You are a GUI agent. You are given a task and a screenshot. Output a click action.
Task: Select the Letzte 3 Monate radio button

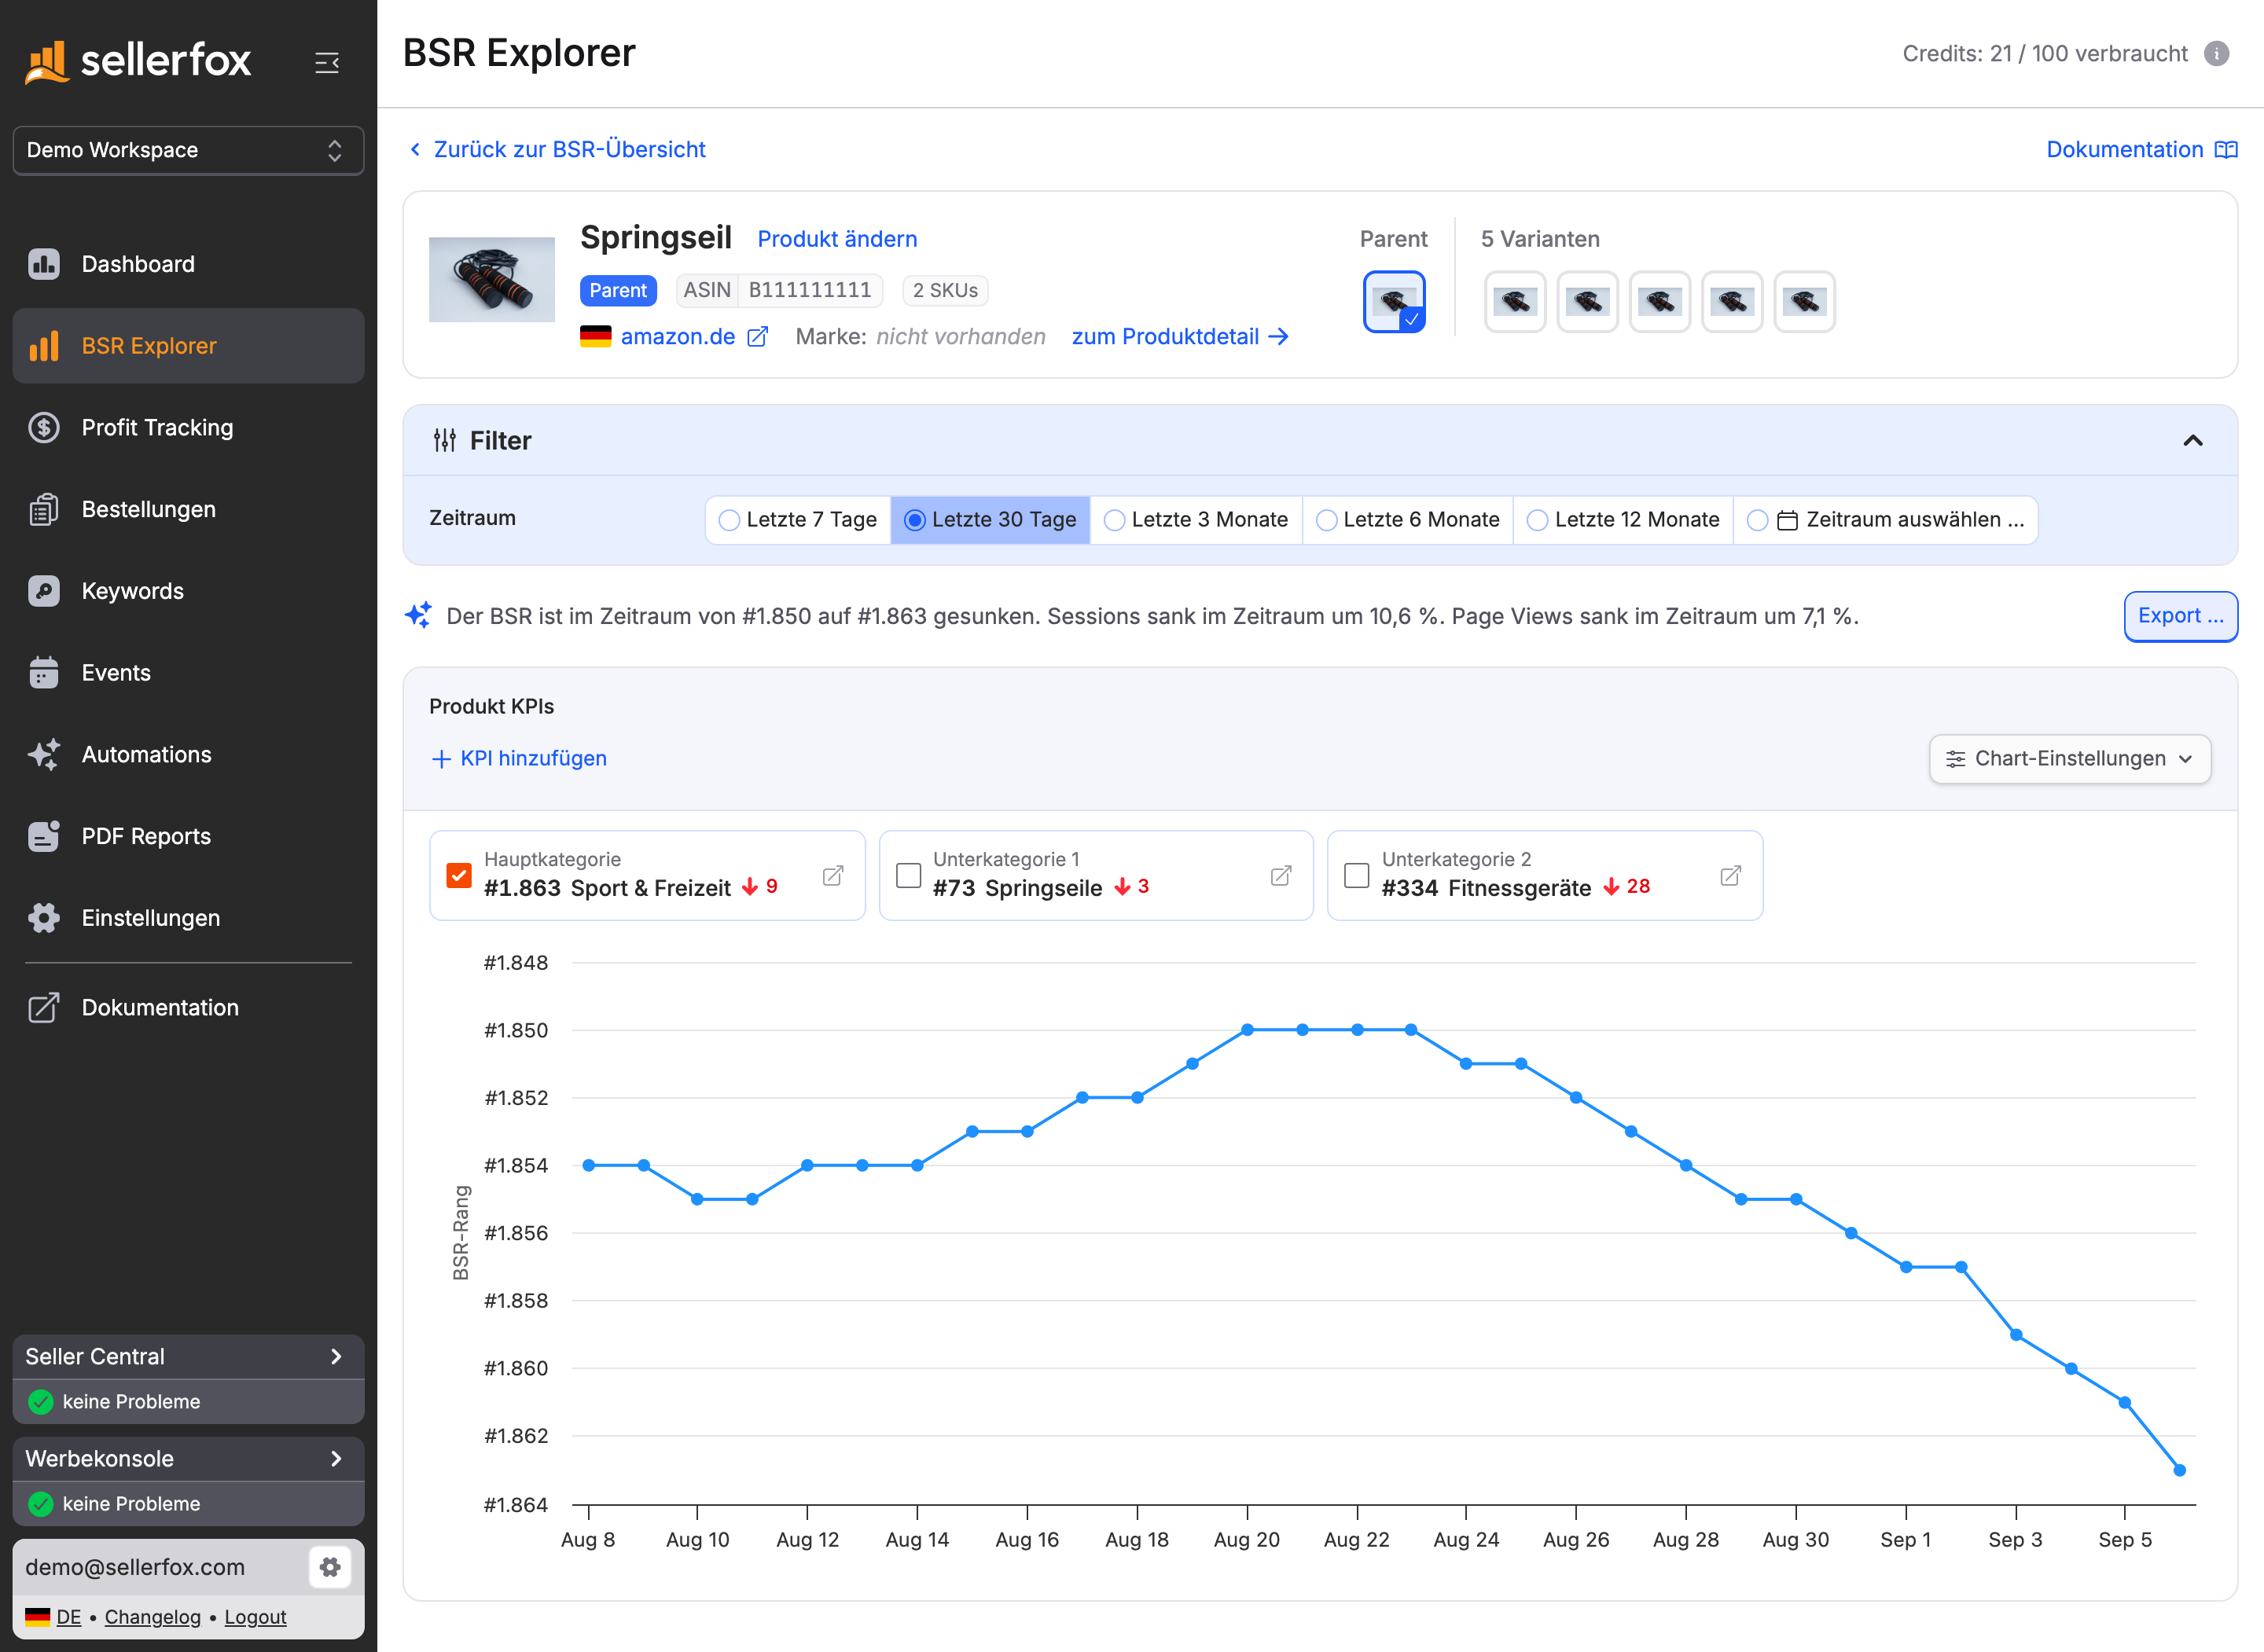click(x=1115, y=520)
